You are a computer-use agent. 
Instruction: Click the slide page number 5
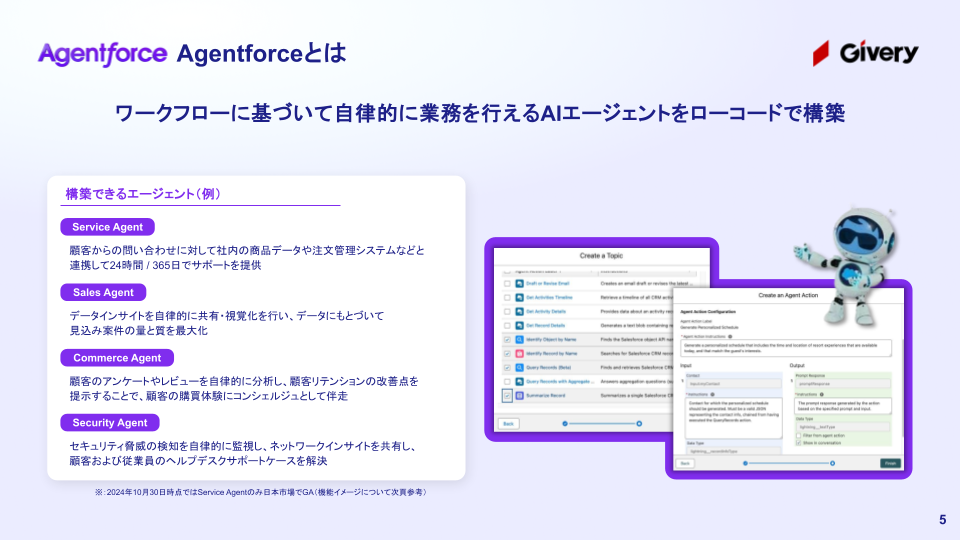942,520
